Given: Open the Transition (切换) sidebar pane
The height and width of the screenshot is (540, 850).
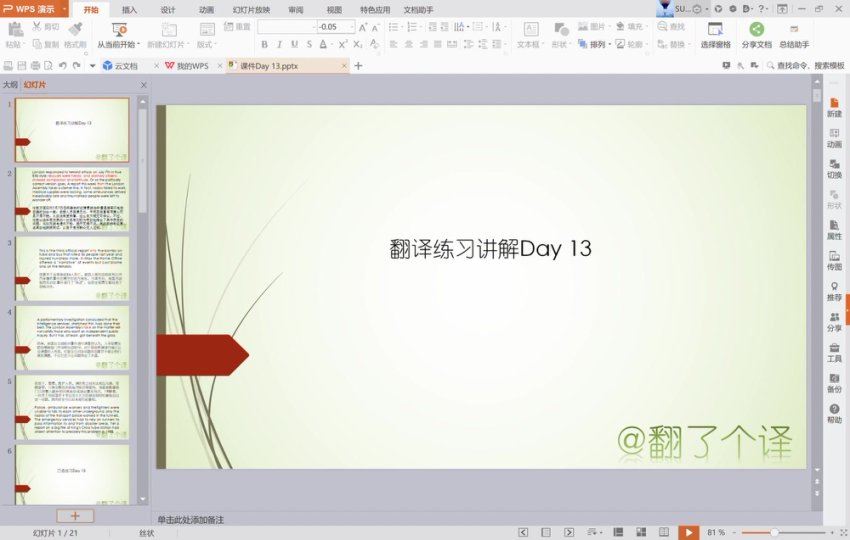Looking at the screenshot, I should pos(834,169).
